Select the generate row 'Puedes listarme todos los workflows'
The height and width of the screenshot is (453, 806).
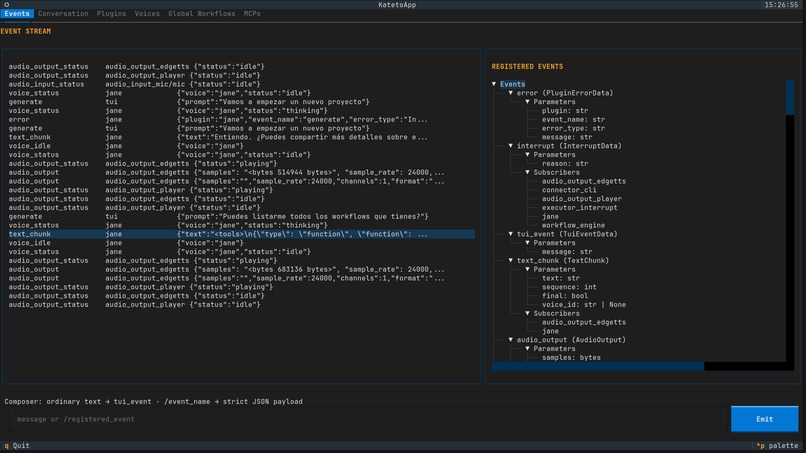click(x=241, y=216)
